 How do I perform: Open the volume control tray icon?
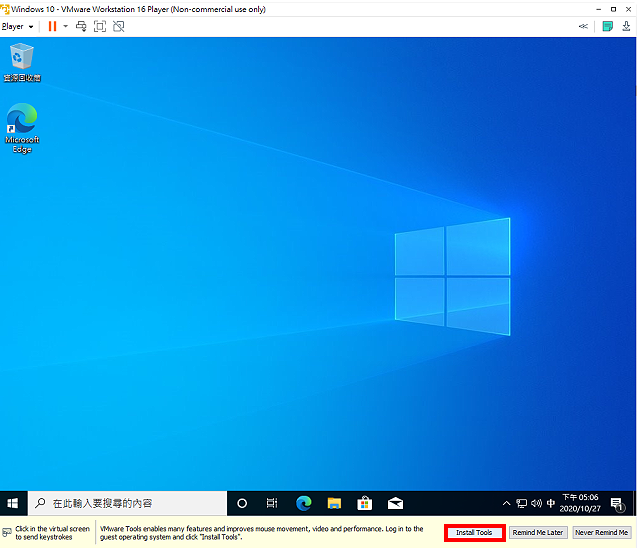pos(536,503)
